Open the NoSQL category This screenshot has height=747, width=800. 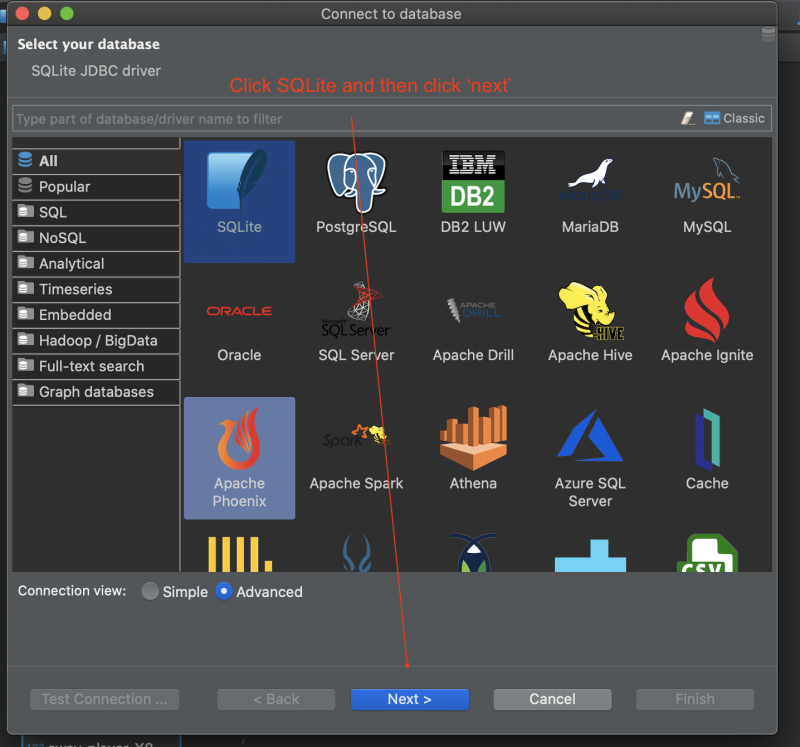click(x=96, y=238)
